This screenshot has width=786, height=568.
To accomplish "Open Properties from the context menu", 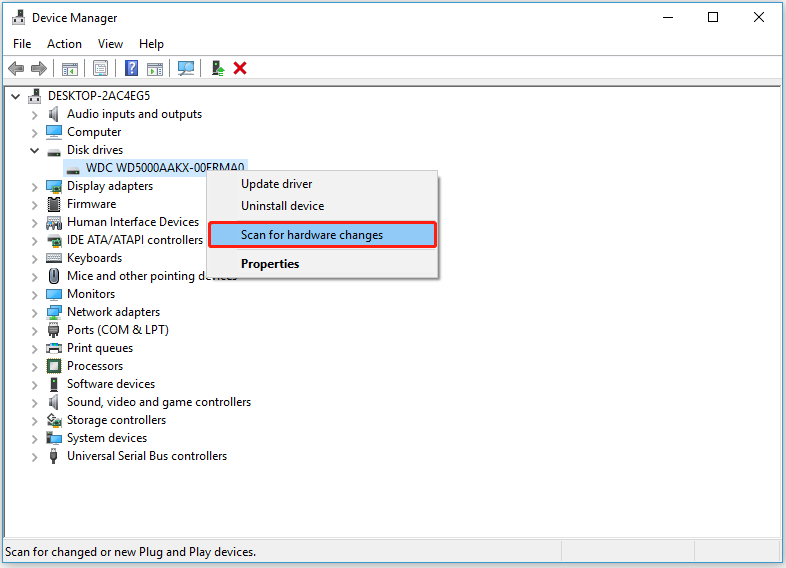I will 270,264.
